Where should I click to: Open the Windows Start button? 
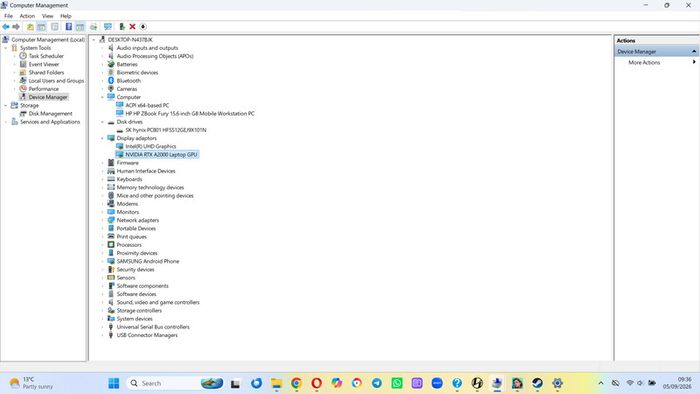114,383
